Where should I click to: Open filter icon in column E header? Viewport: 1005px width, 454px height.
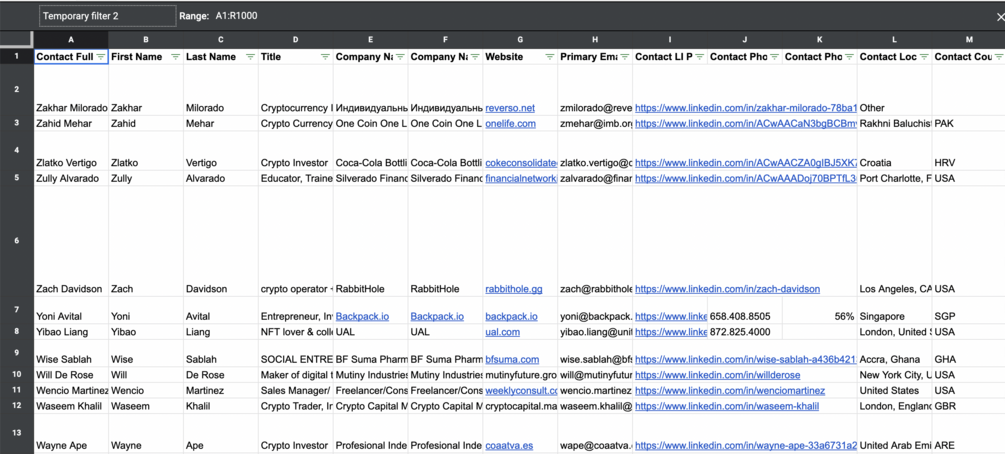[x=400, y=57]
